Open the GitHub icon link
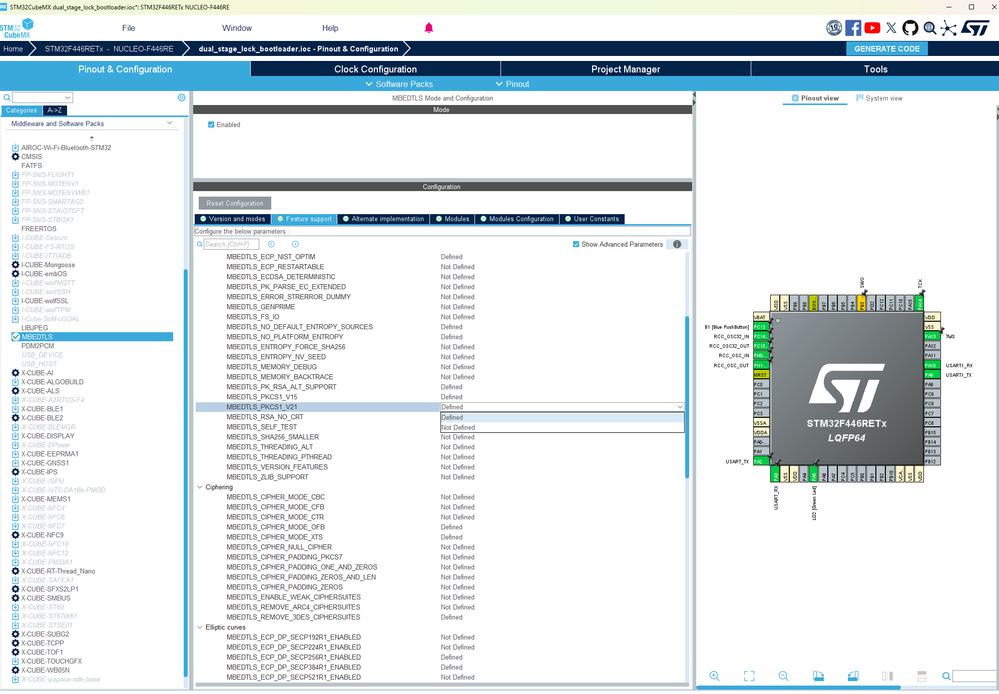This screenshot has height=694, width=999. tap(911, 28)
